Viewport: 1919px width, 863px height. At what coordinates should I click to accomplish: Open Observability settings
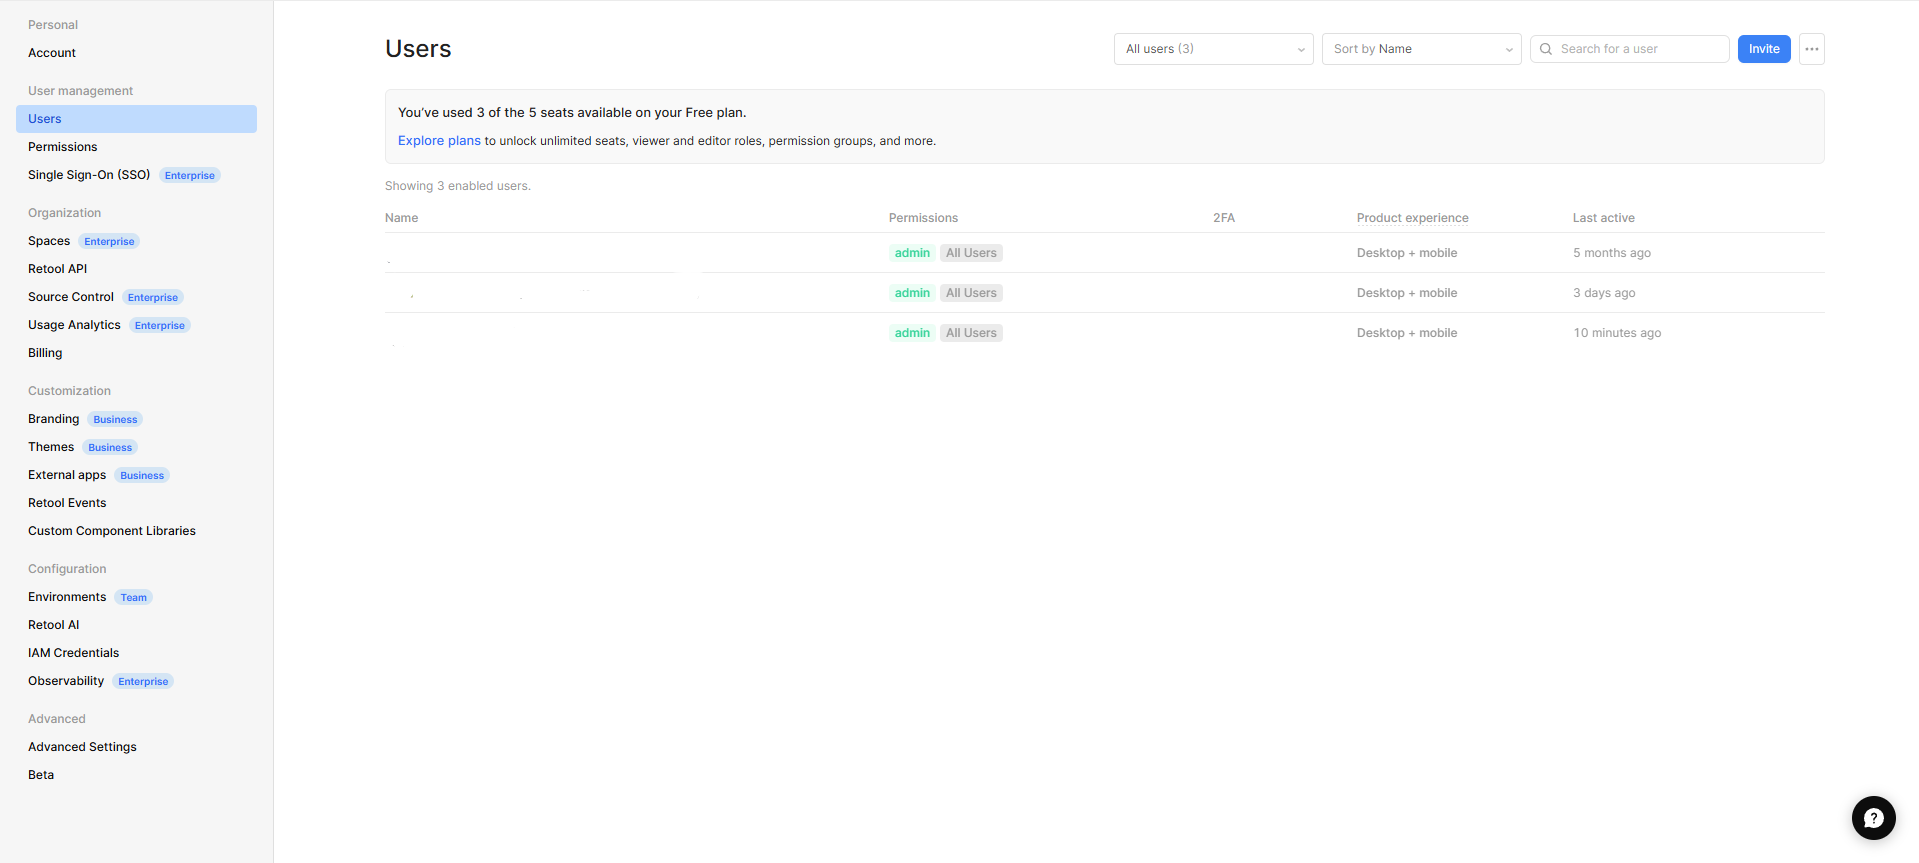[66, 681]
